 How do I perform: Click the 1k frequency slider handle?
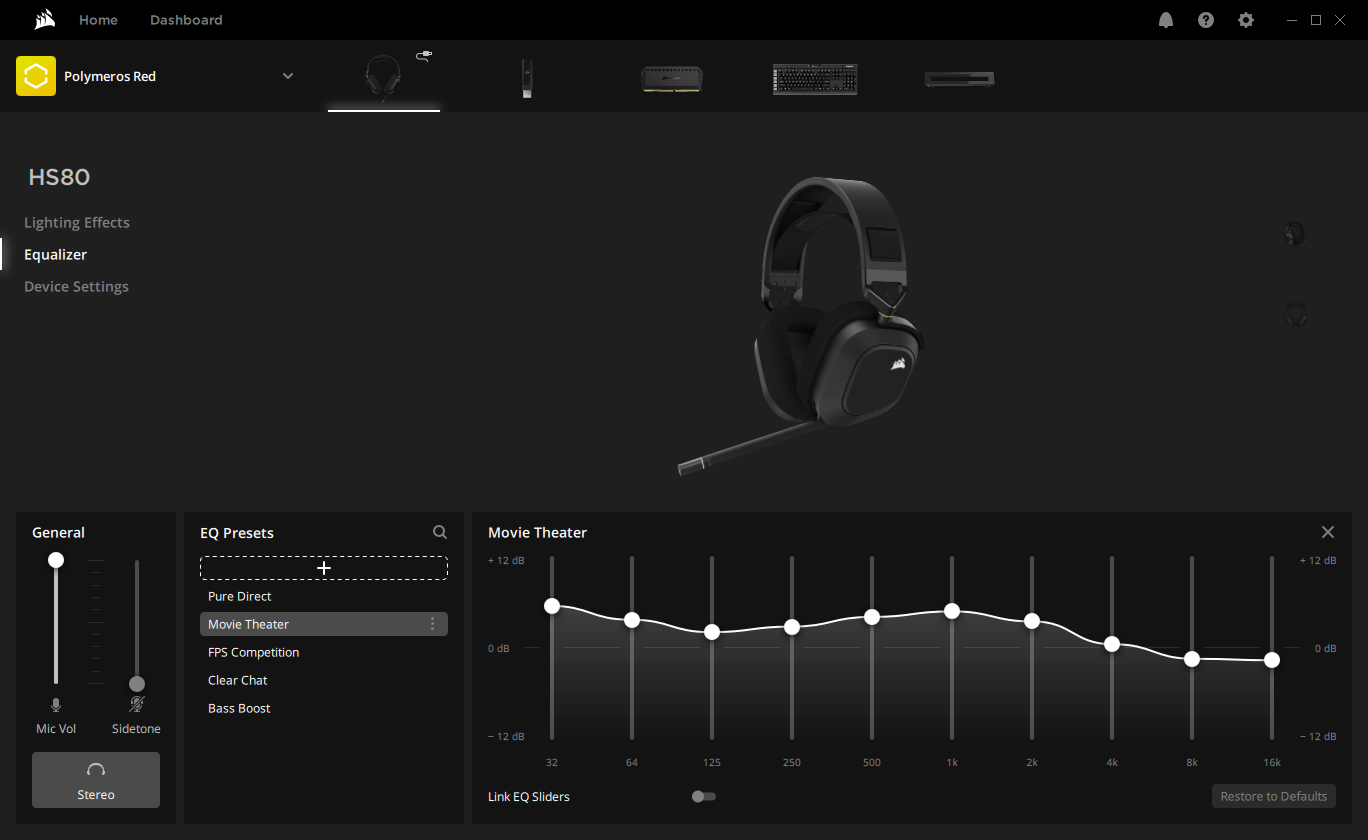(952, 611)
